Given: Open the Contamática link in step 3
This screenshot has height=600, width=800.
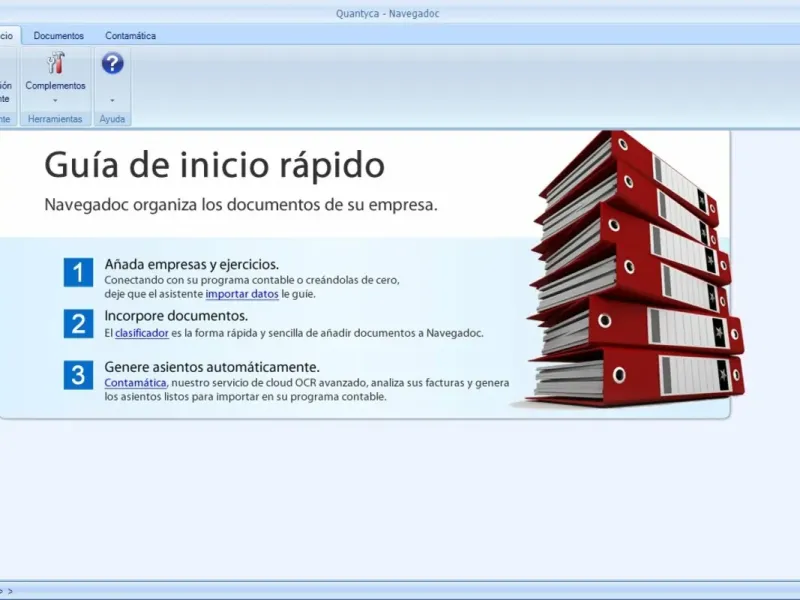Looking at the screenshot, I should (x=135, y=383).
